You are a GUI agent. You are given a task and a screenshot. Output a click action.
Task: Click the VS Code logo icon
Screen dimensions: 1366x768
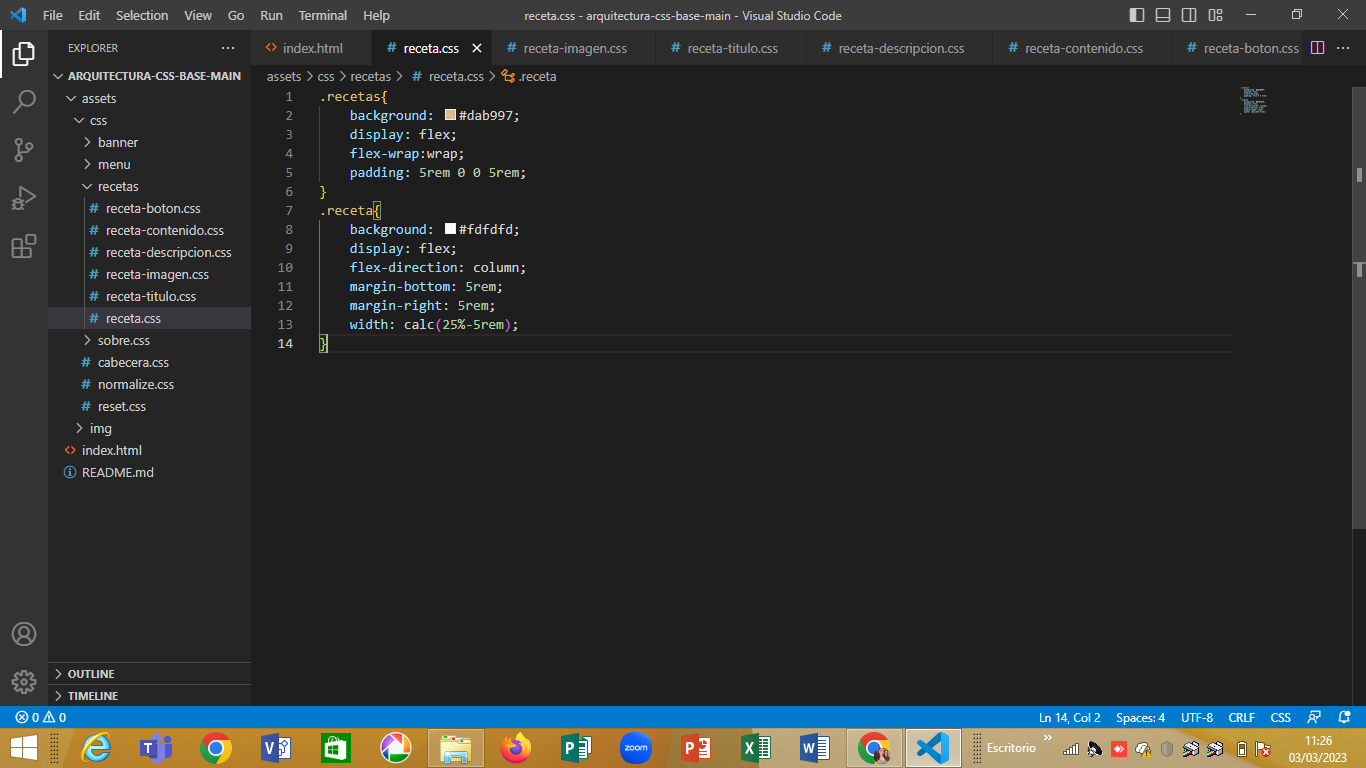18,15
